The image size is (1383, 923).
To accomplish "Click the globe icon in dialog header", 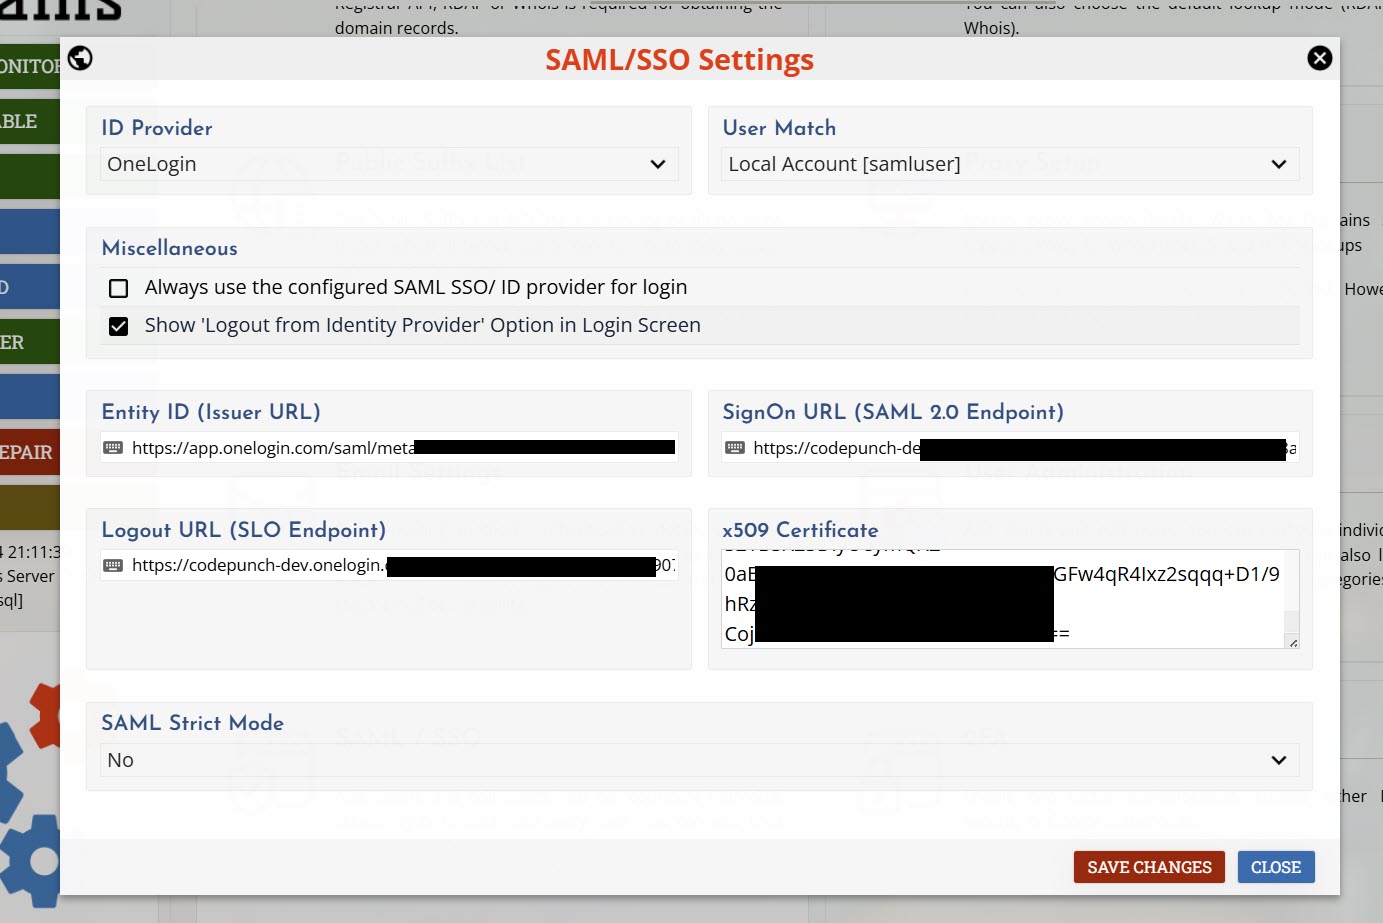I will (80, 58).
